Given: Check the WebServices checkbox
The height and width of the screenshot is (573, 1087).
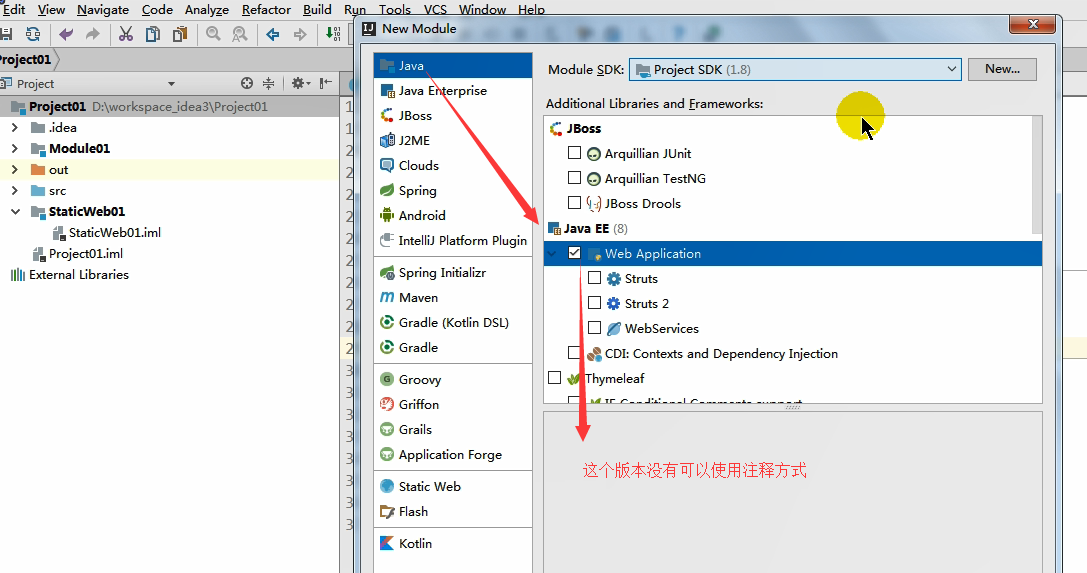Looking at the screenshot, I should coord(594,328).
